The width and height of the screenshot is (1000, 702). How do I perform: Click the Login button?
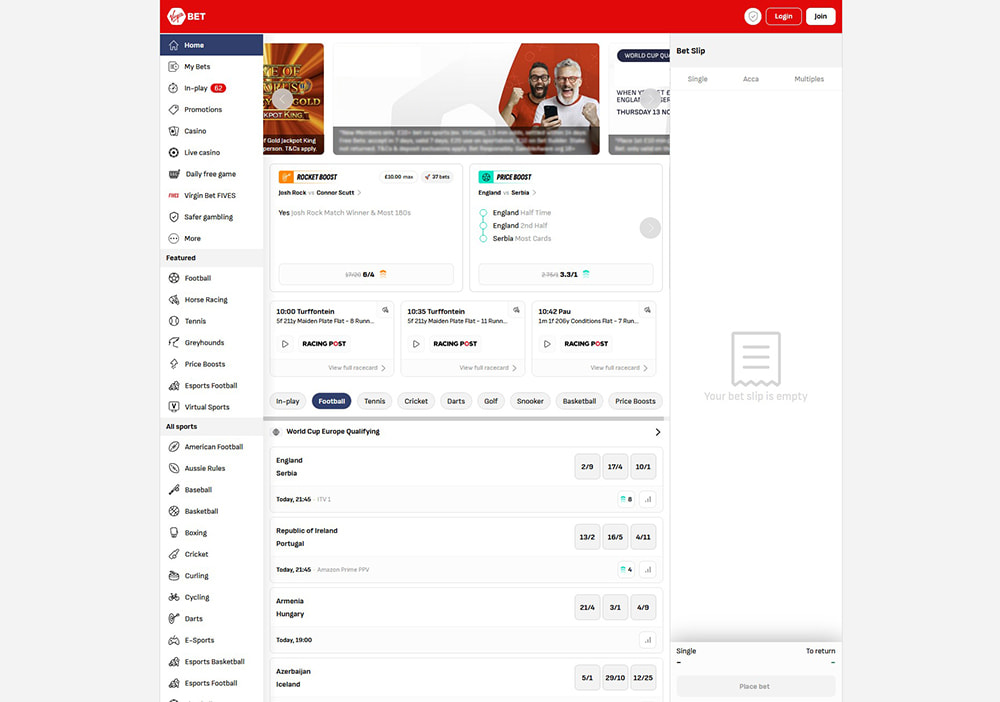(x=783, y=16)
